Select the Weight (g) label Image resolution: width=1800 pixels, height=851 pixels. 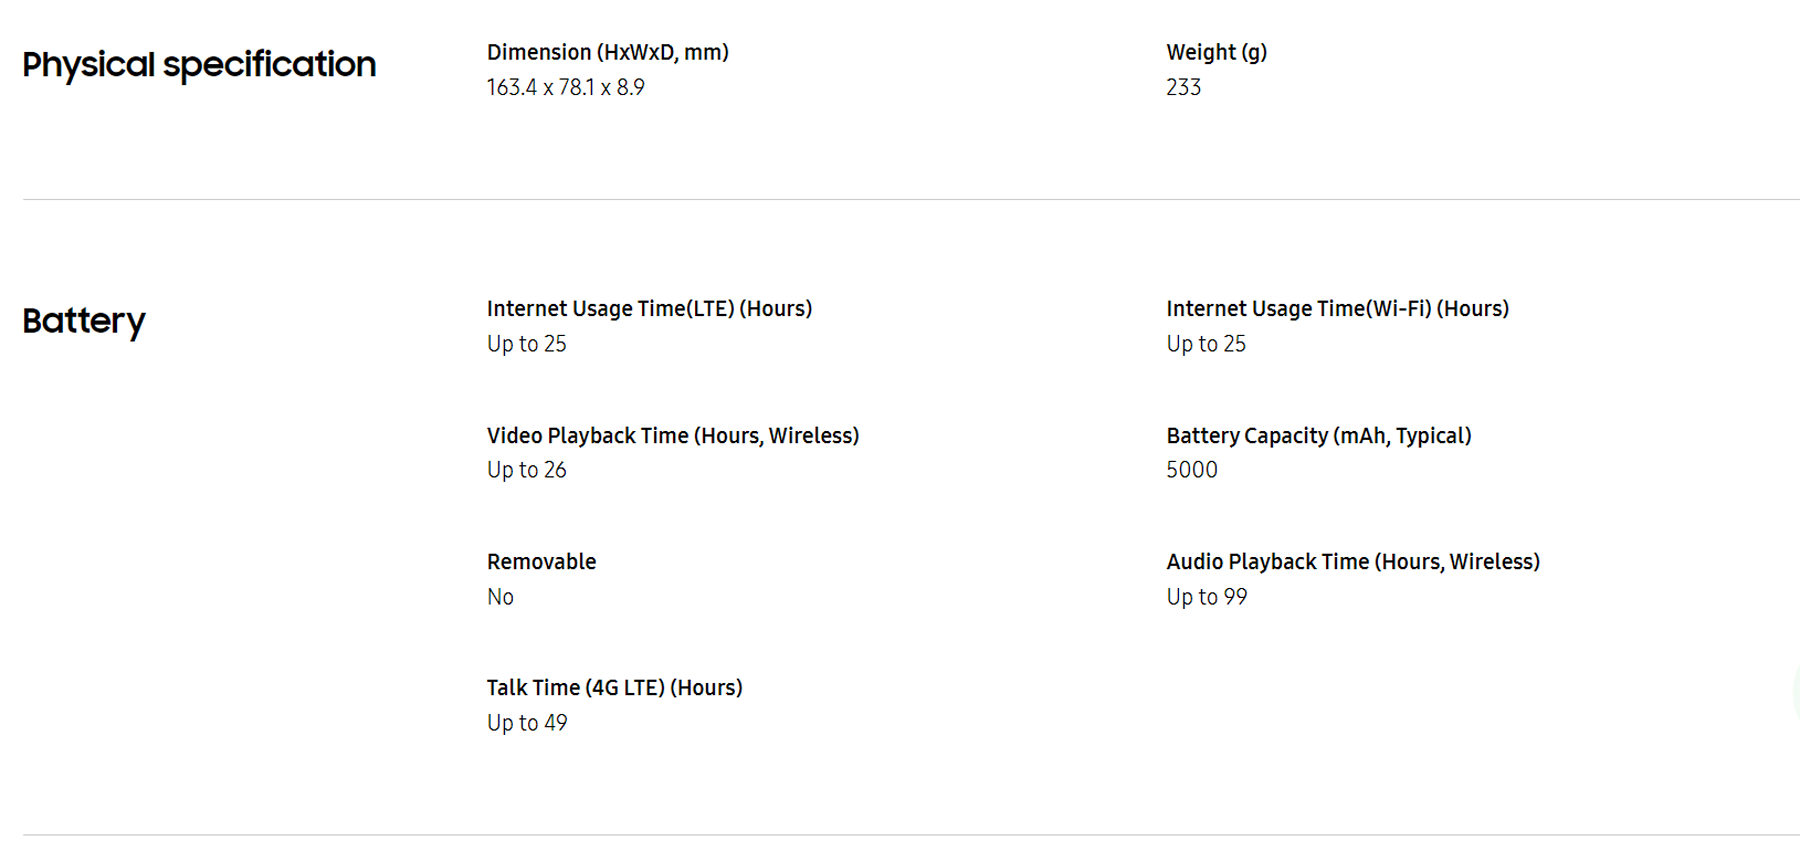tap(1216, 52)
